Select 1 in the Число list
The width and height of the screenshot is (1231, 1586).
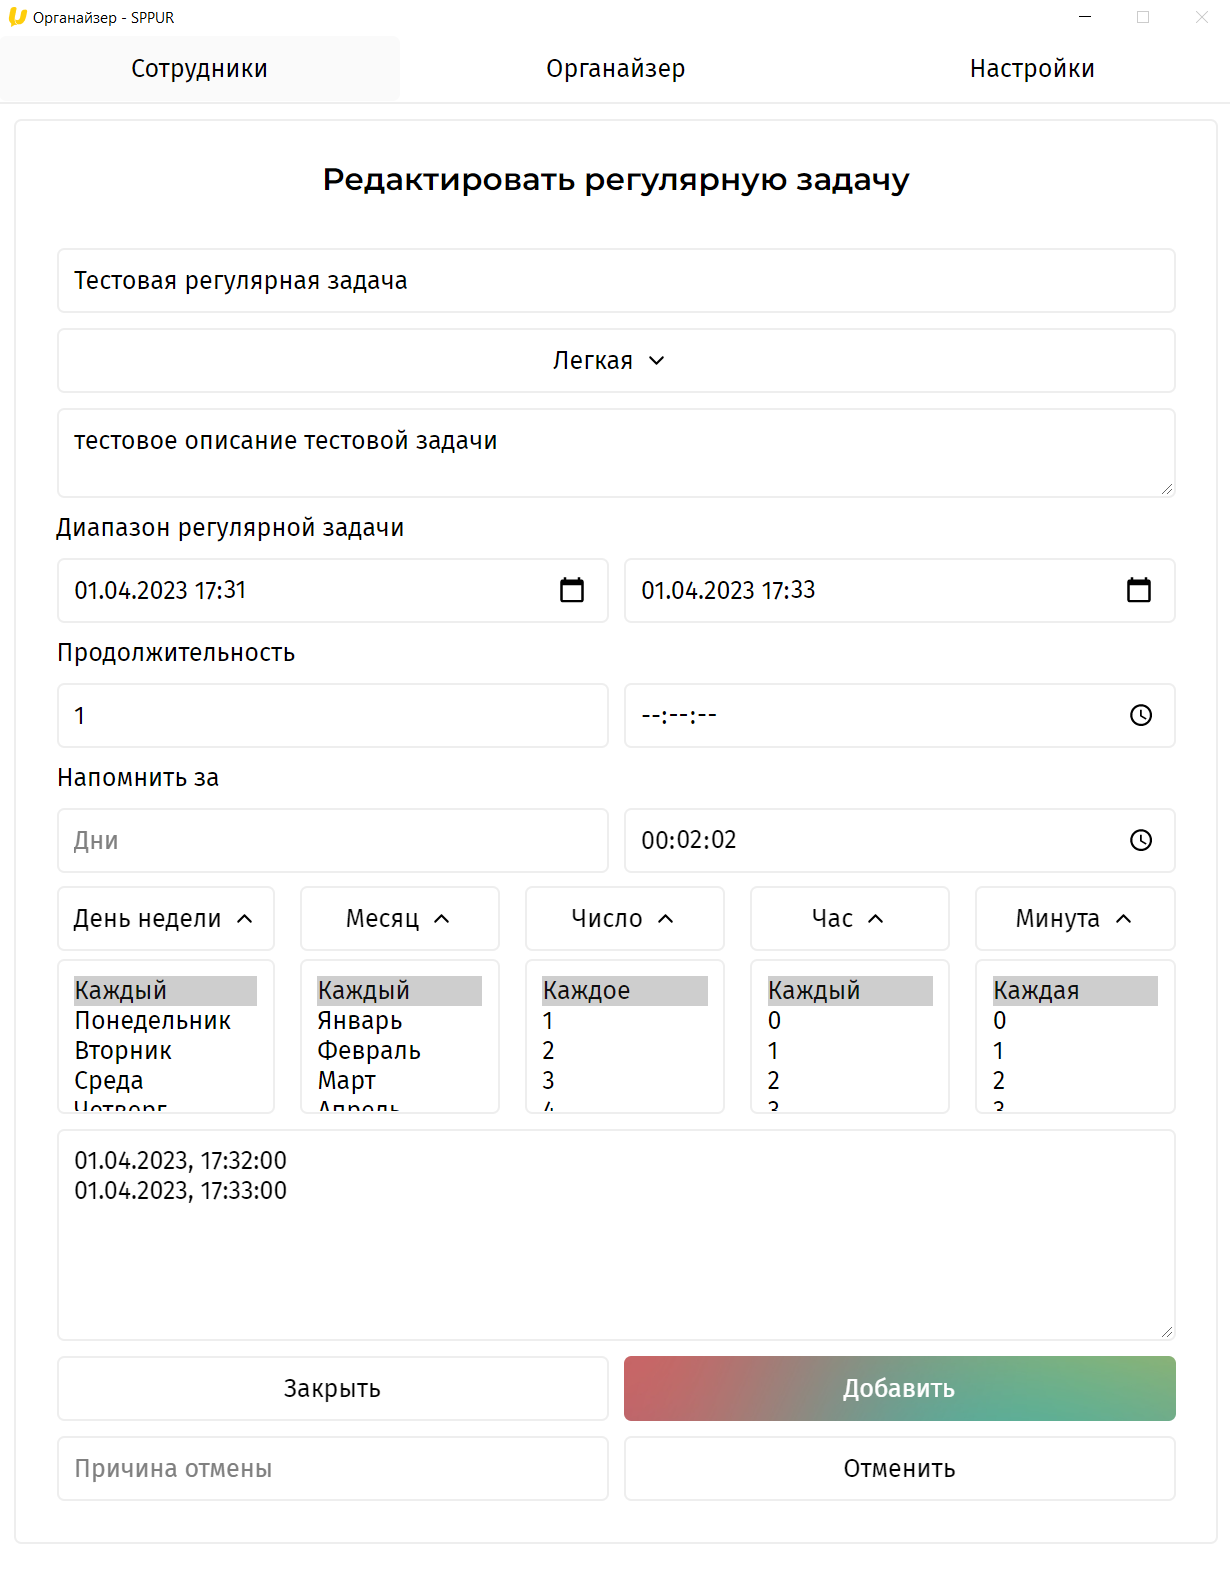pyautogui.click(x=625, y=1021)
